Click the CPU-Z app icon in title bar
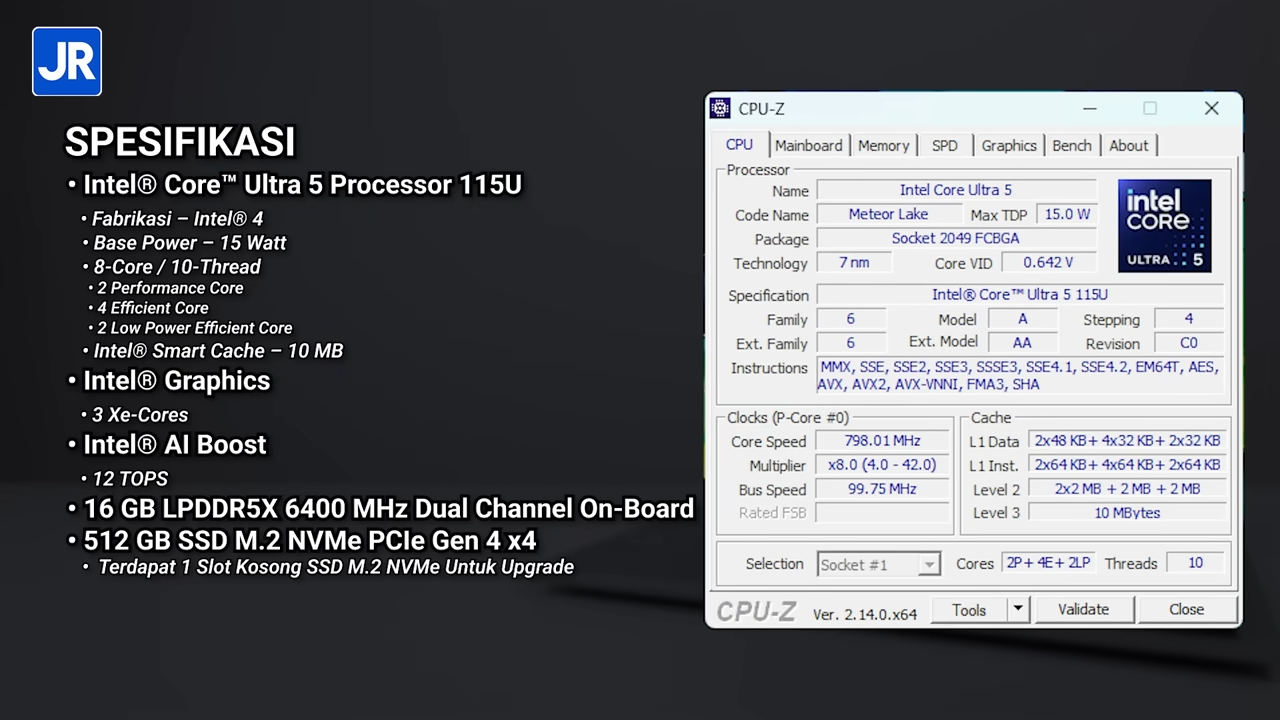Screen dimensions: 1280x720 pos(720,109)
